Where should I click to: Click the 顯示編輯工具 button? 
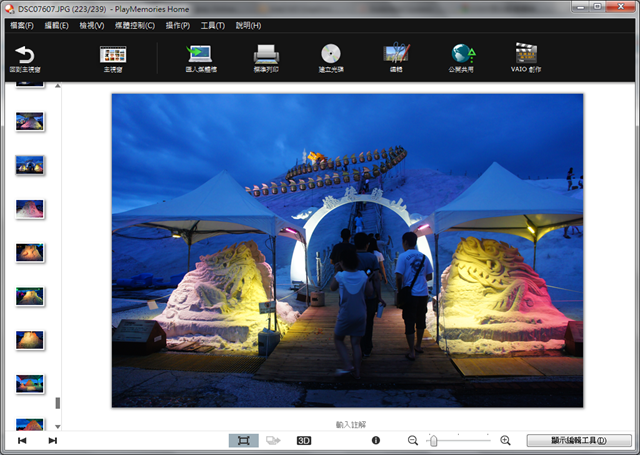[578, 440]
